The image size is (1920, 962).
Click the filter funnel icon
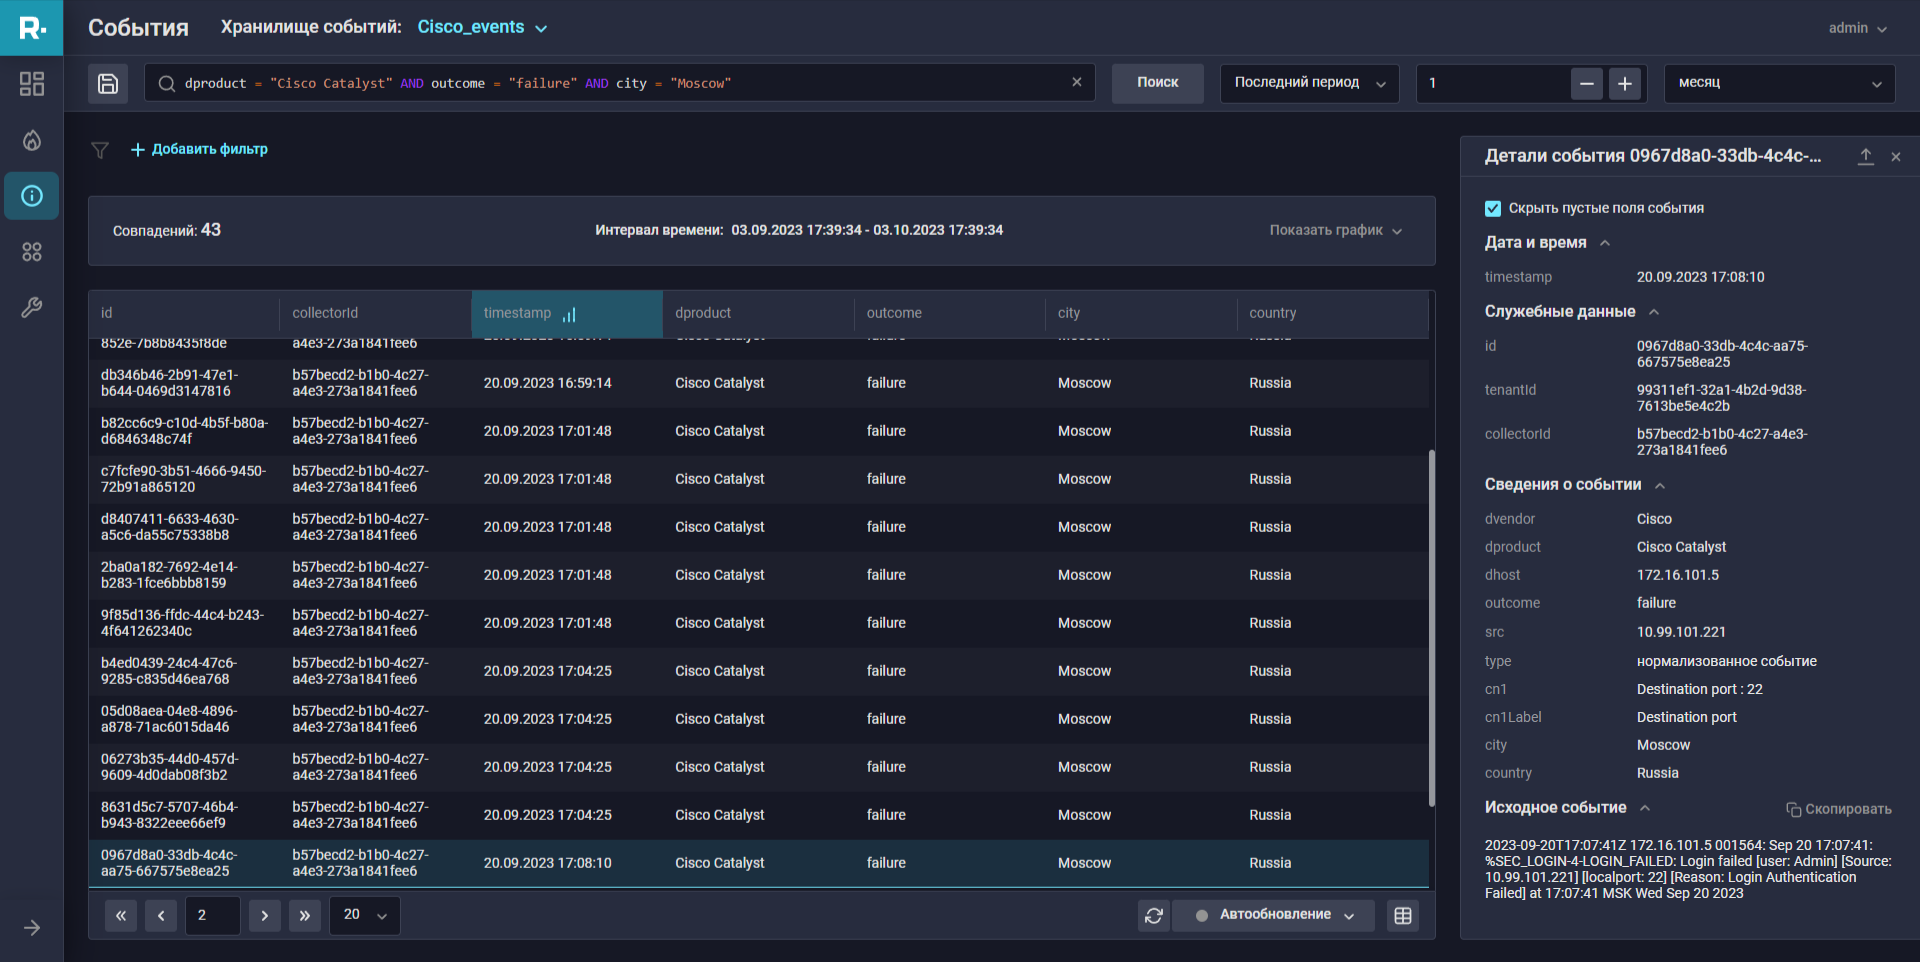100,150
